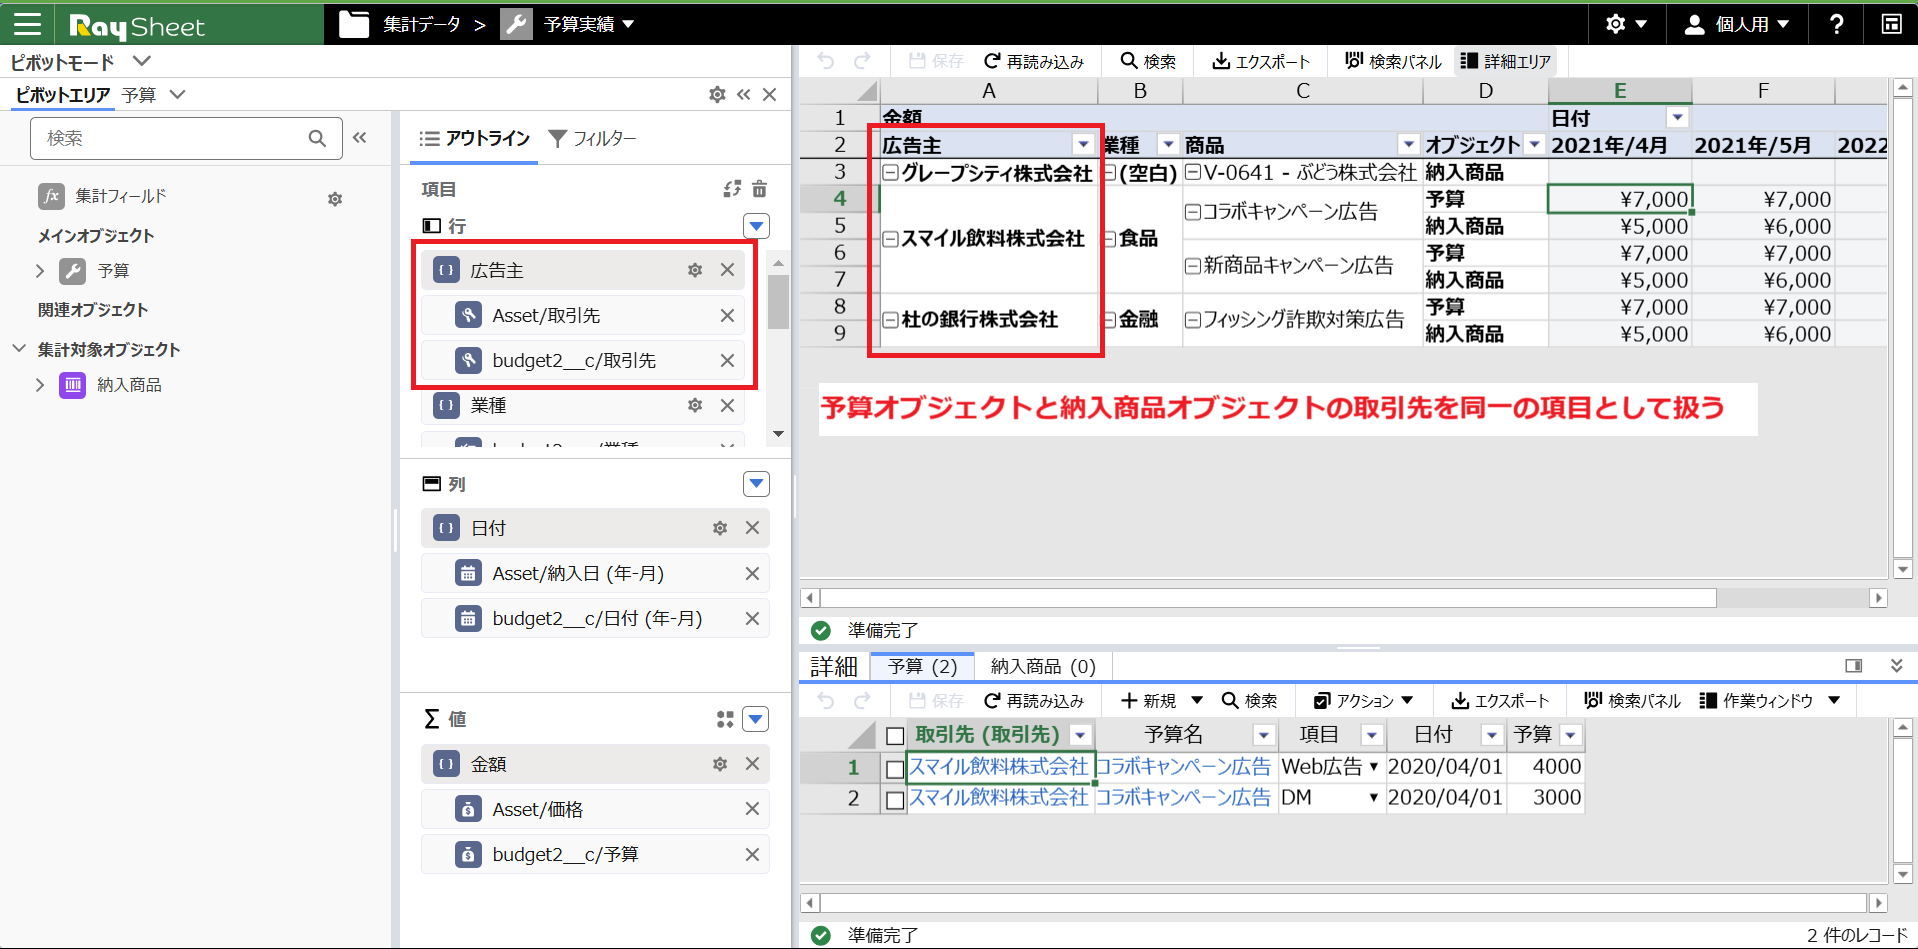Select the 予算 (2) detail tab
1918x949 pixels.
[922, 666]
